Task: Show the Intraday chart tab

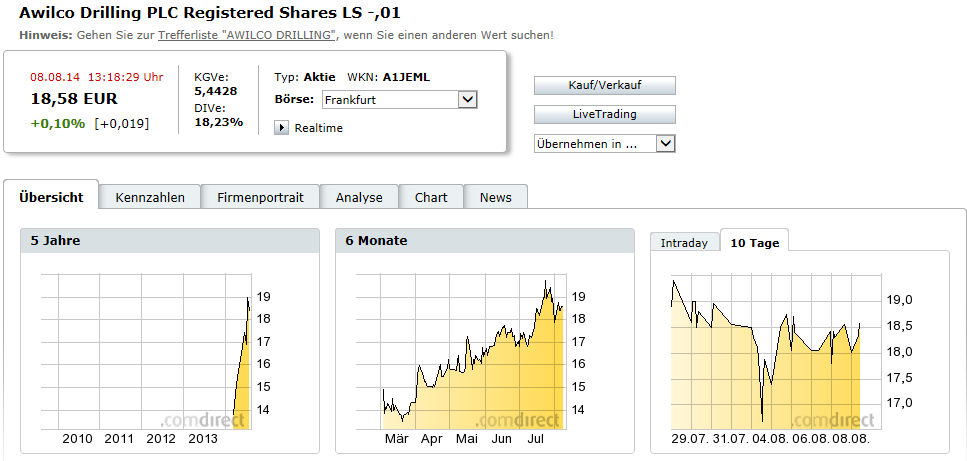Action: 684,243
